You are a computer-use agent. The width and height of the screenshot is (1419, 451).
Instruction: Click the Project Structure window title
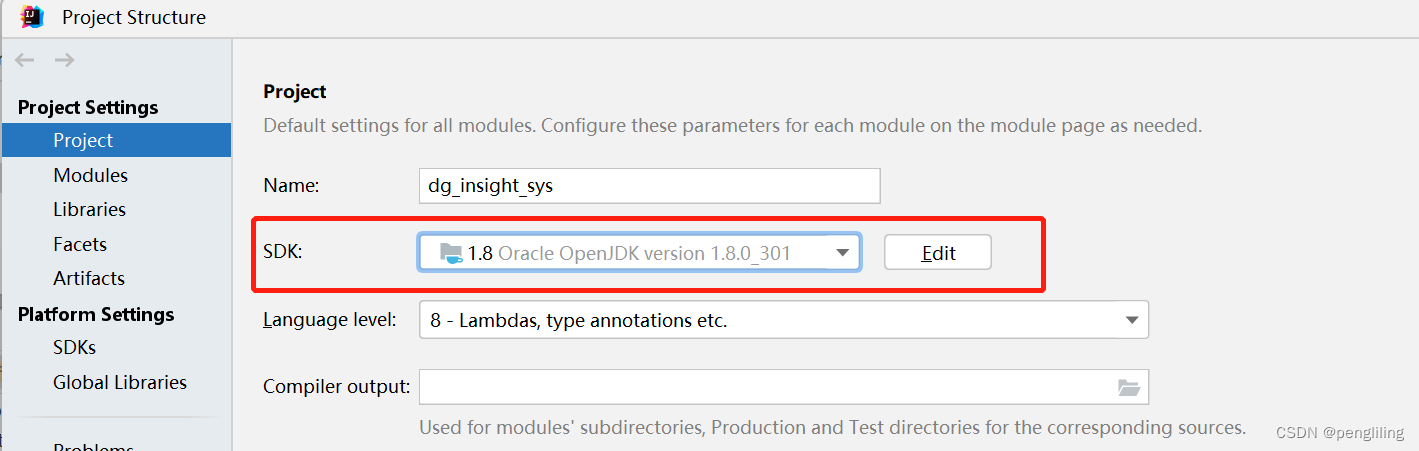(x=134, y=17)
